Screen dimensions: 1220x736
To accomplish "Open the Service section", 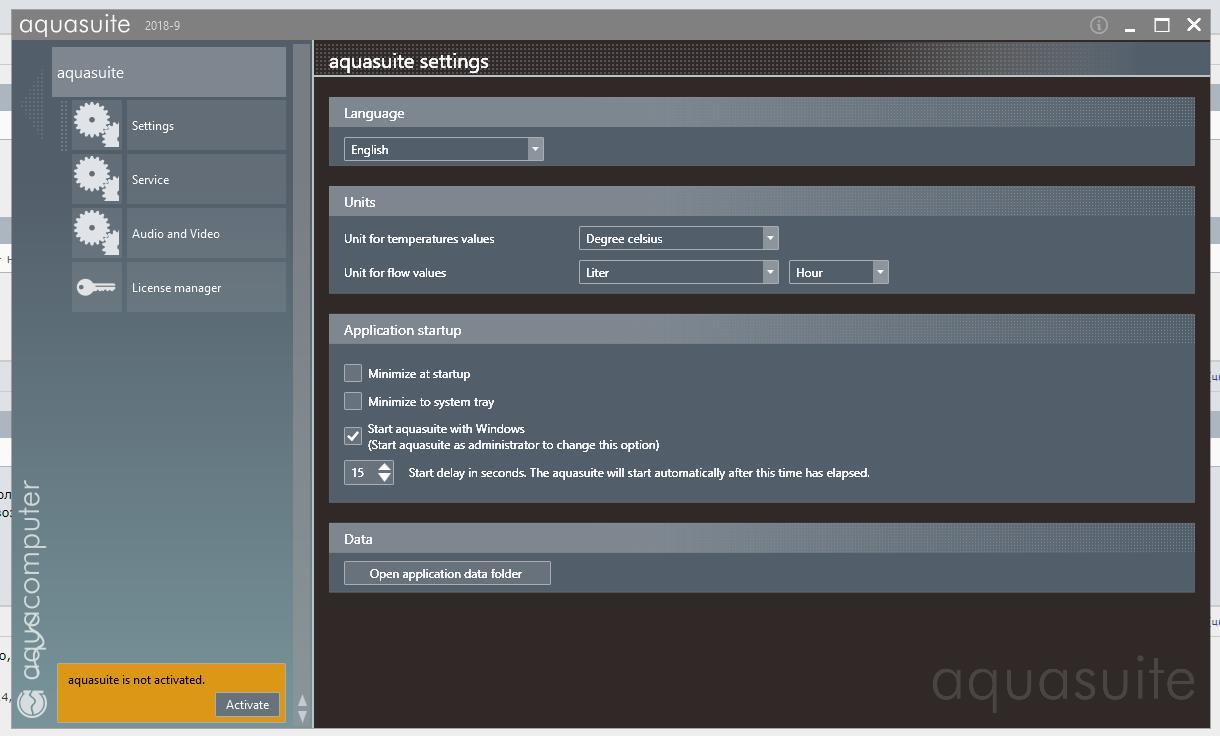I will 206,179.
